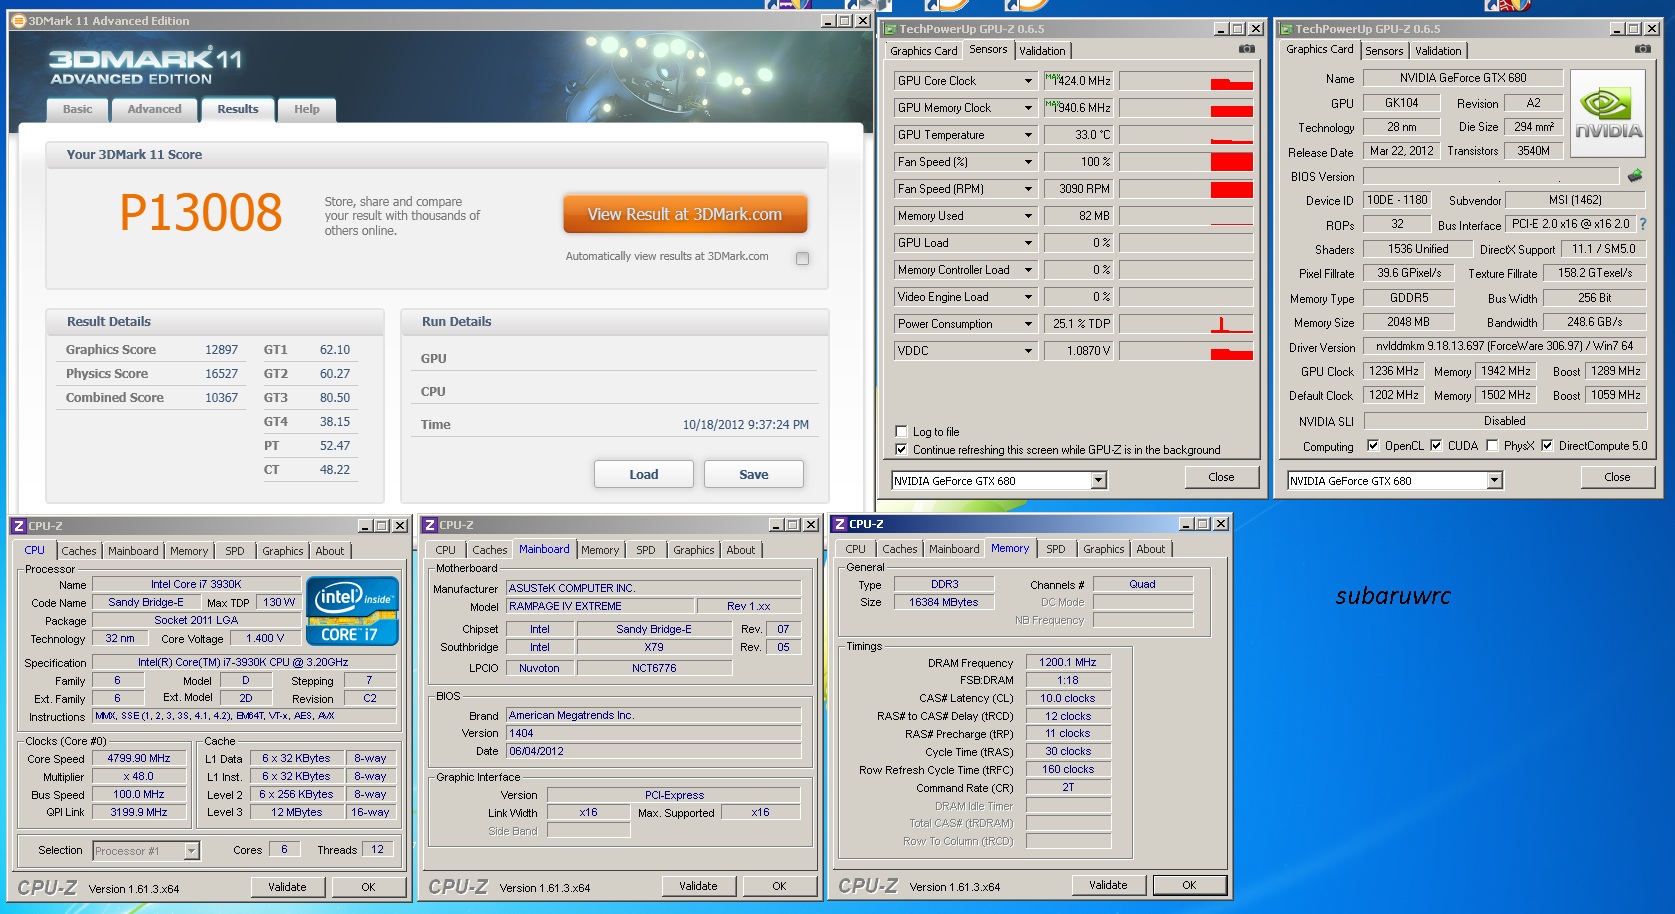Click OK in CPU-Z Mainboard window
The height and width of the screenshot is (914, 1675).
click(779, 886)
